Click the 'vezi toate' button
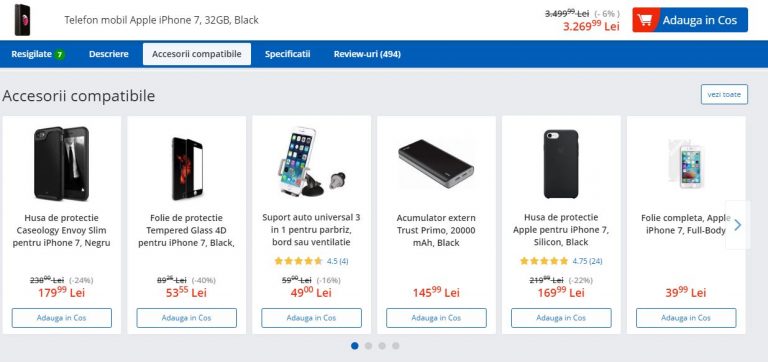768x362 pixels. coord(724,95)
